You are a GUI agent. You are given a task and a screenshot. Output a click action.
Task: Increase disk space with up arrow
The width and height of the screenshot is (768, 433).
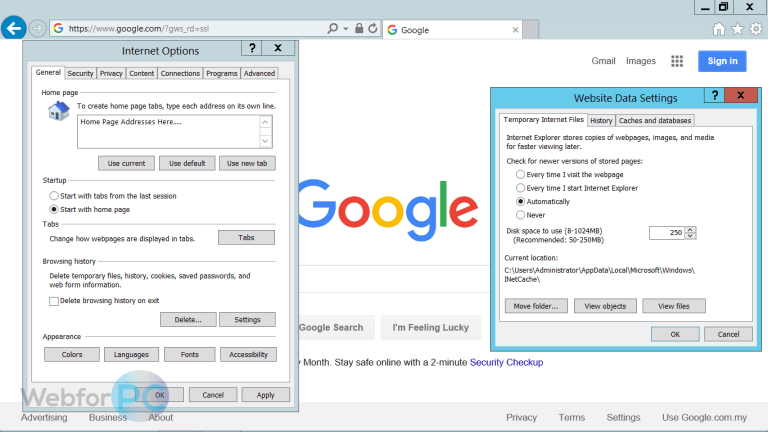690,229
